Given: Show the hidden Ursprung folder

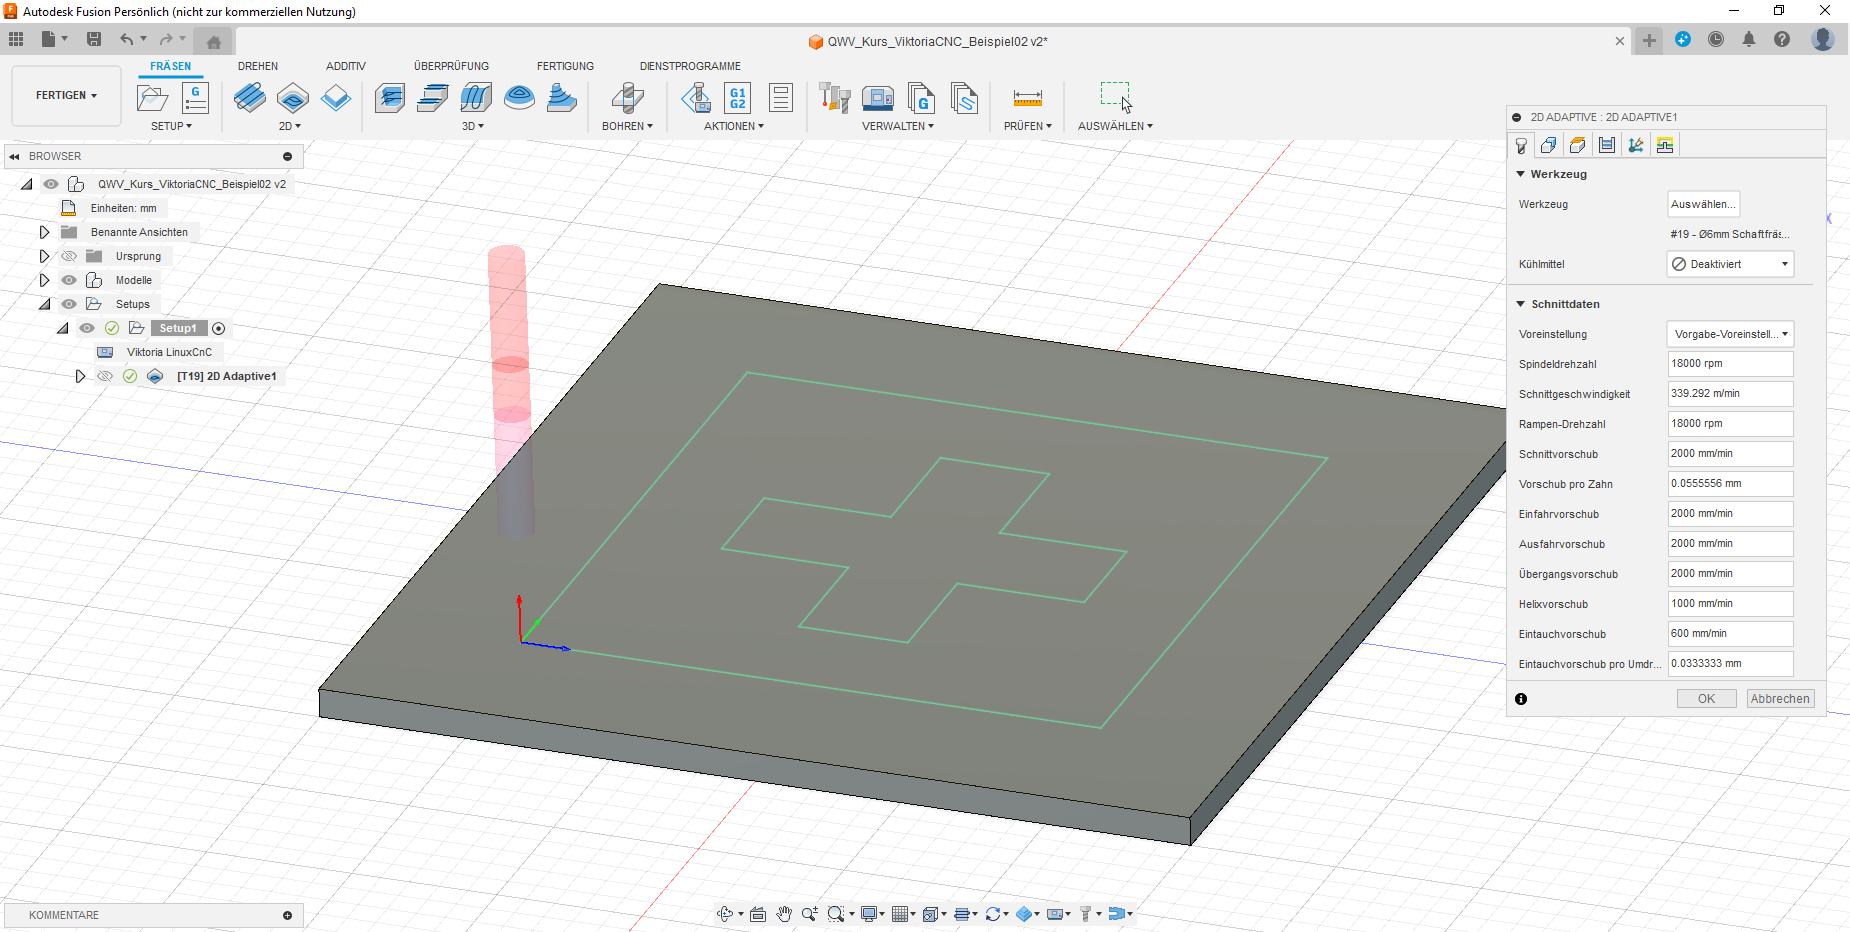Looking at the screenshot, I should coord(69,256).
